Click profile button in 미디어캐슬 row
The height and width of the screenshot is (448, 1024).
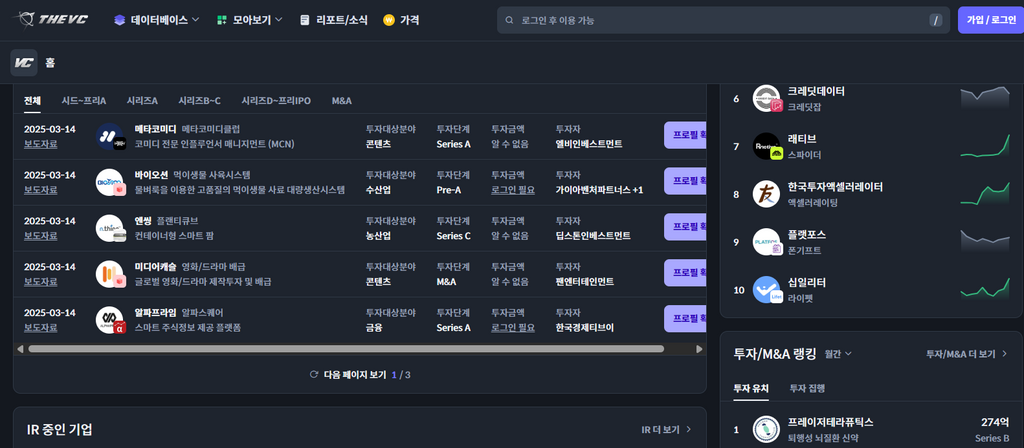pyautogui.click(x=685, y=272)
